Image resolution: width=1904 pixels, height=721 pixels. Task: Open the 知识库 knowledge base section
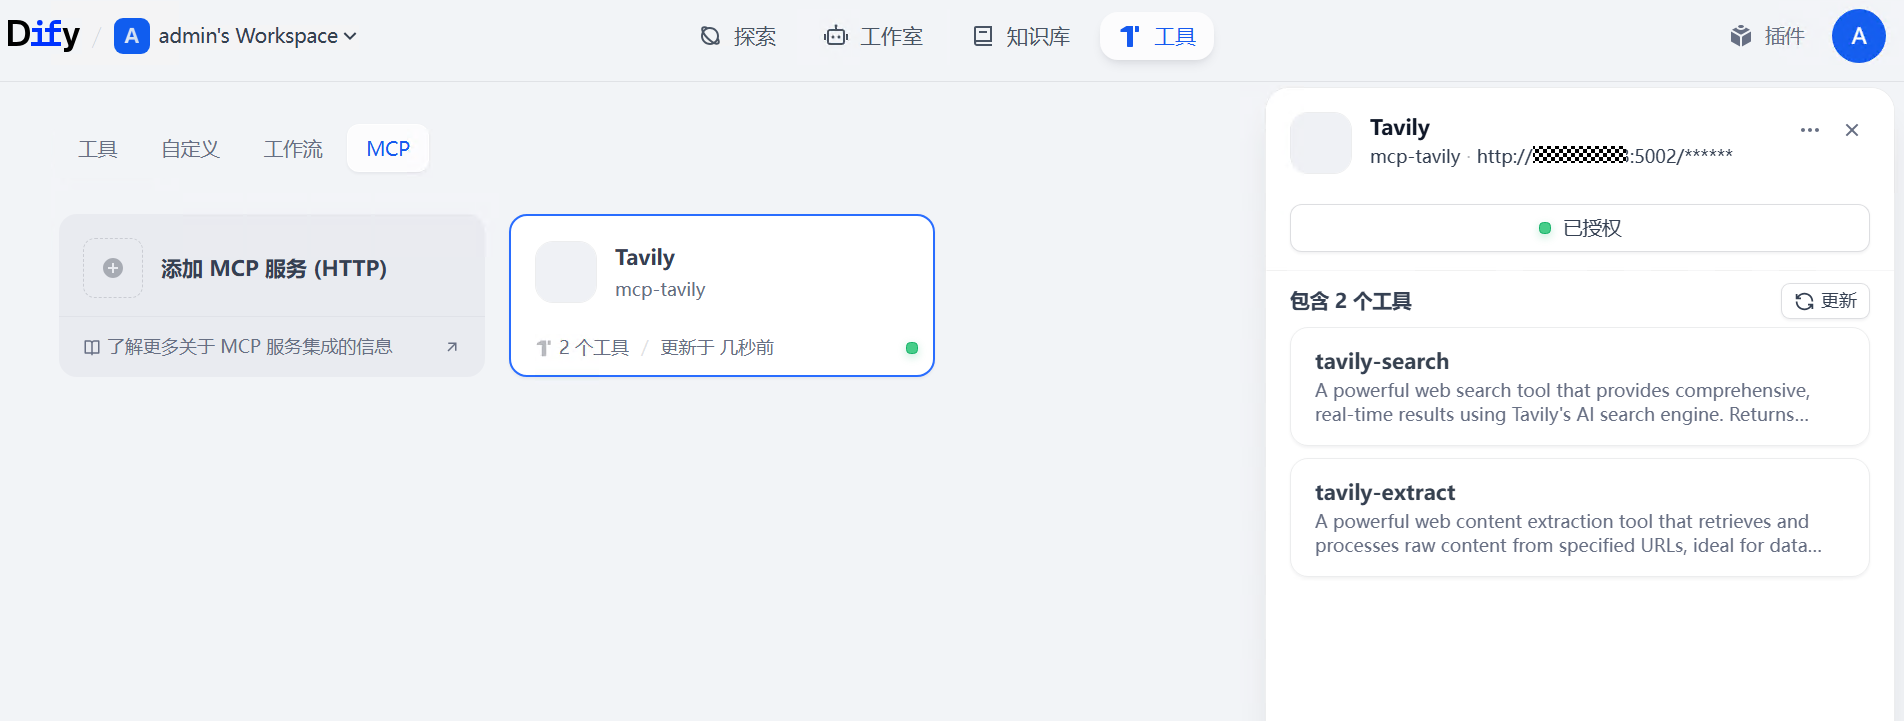click(1021, 37)
